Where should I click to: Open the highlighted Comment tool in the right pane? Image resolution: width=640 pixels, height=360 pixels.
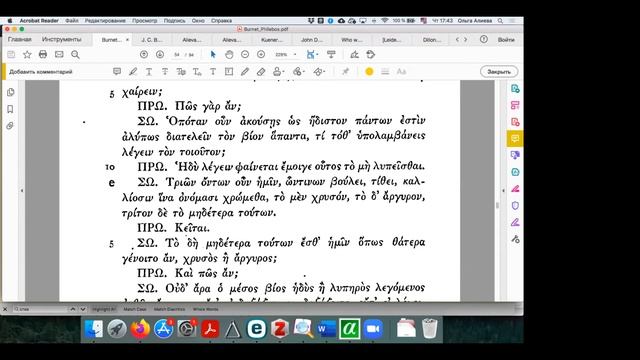515,139
